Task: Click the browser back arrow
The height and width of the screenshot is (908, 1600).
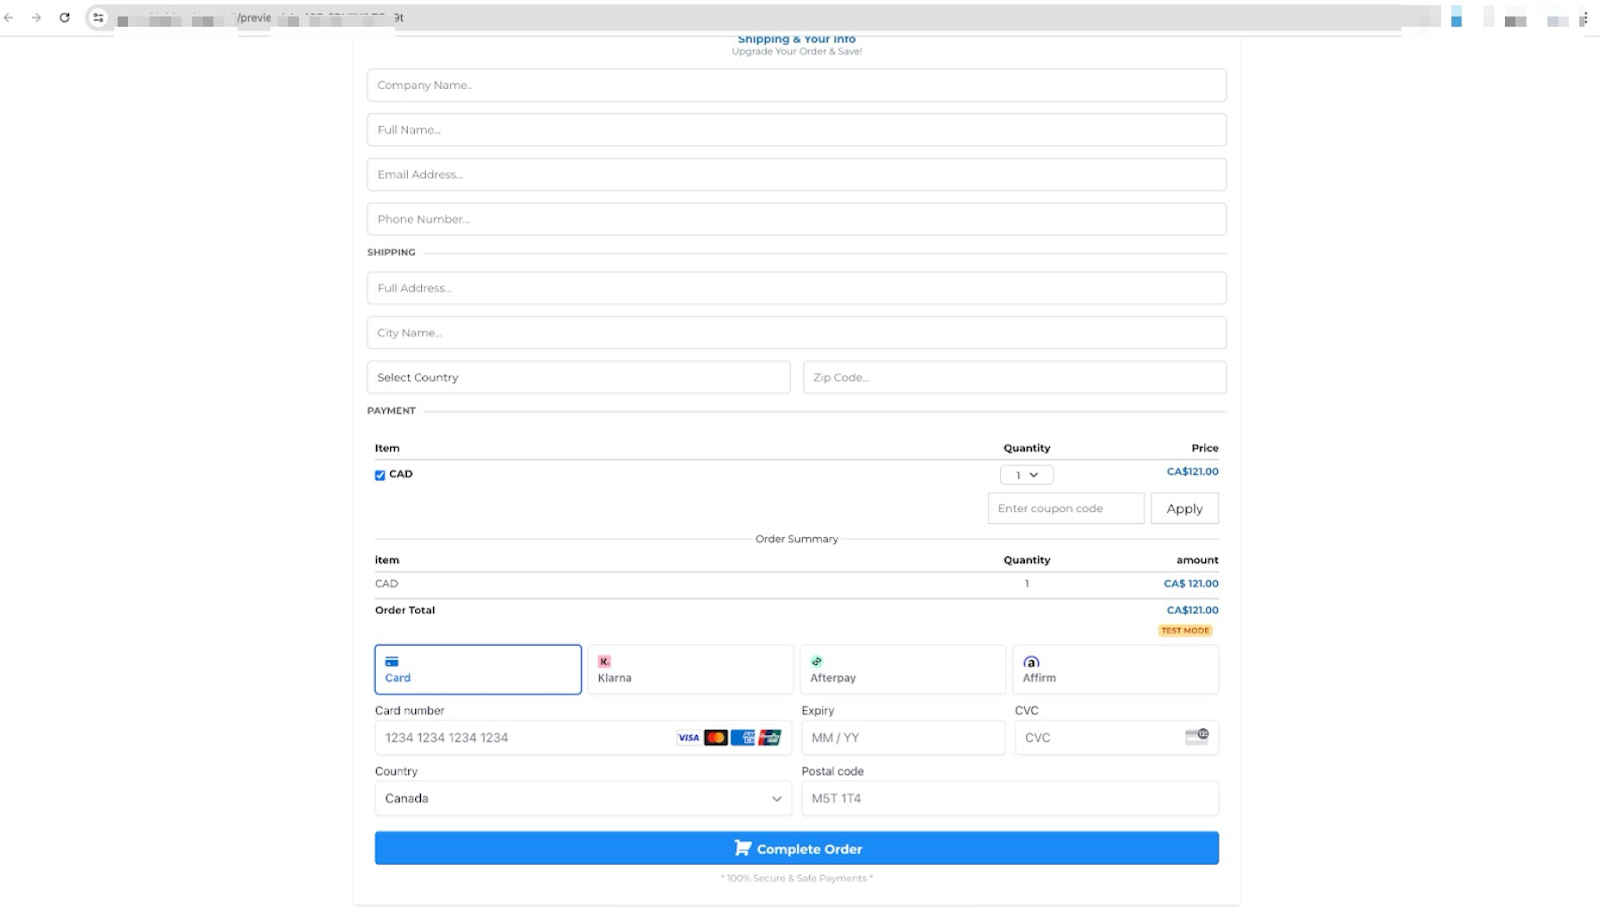Action: pos(9,18)
